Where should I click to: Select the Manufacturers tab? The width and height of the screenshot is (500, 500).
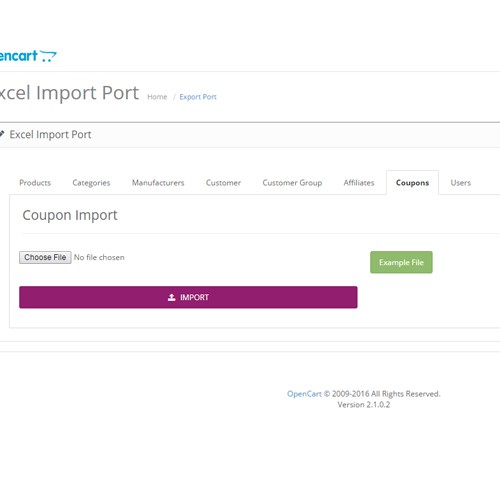tap(158, 183)
